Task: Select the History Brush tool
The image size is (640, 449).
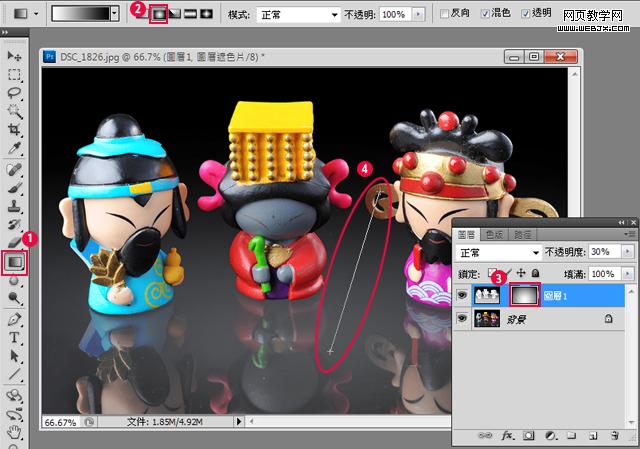Action: (14, 225)
